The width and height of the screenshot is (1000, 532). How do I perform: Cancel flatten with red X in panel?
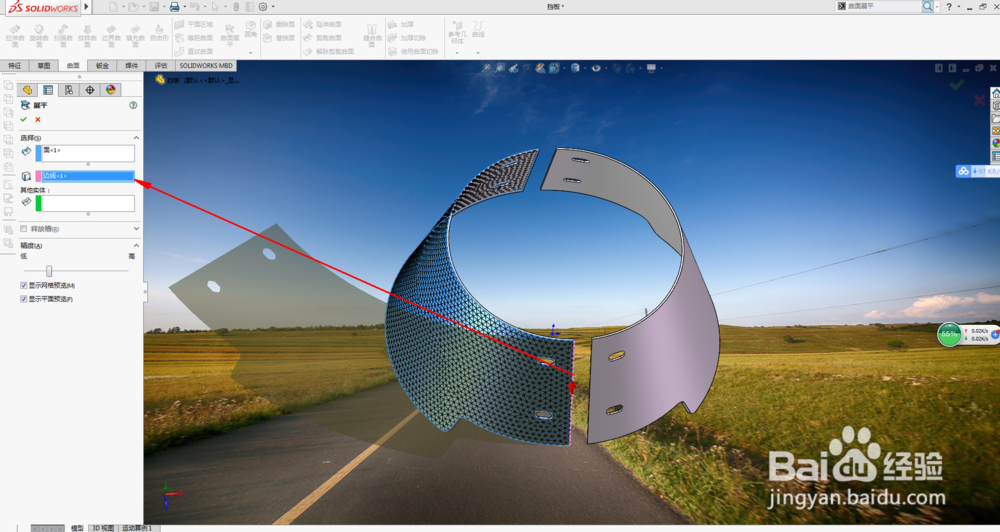[38, 119]
